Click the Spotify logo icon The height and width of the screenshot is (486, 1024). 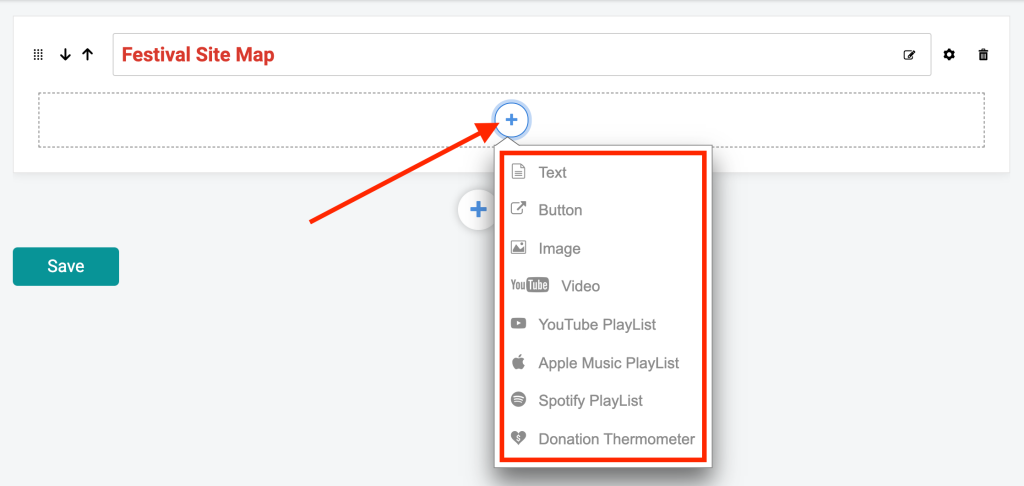click(x=519, y=400)
